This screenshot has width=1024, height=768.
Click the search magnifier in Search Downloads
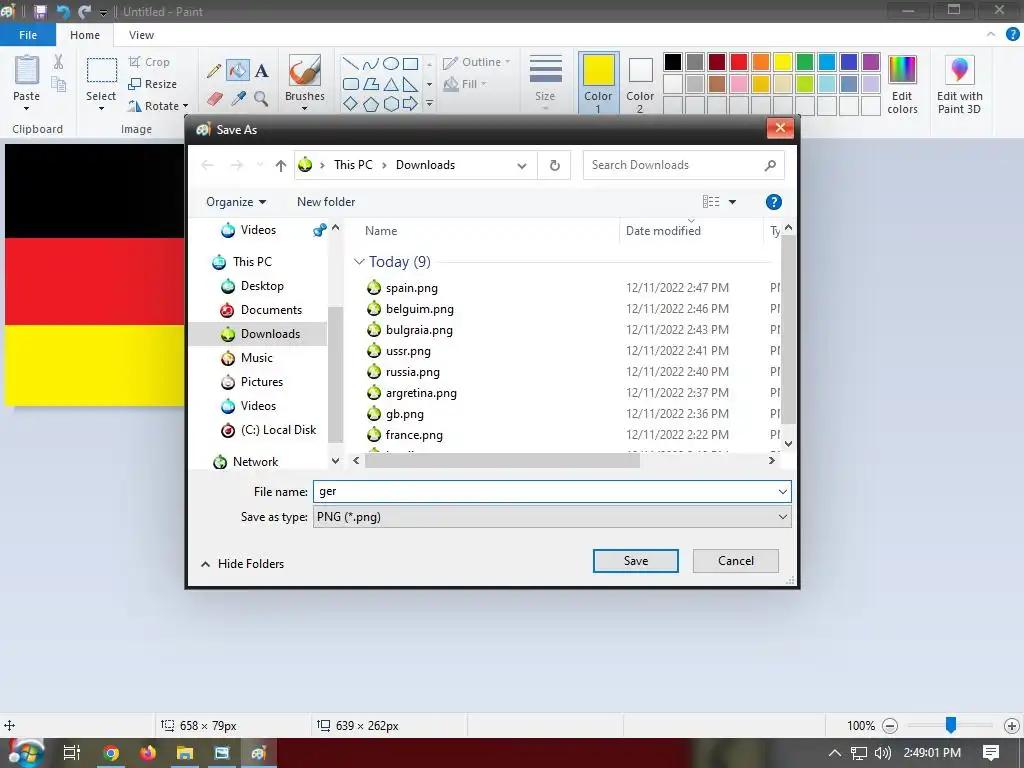[x=770, y=165]
